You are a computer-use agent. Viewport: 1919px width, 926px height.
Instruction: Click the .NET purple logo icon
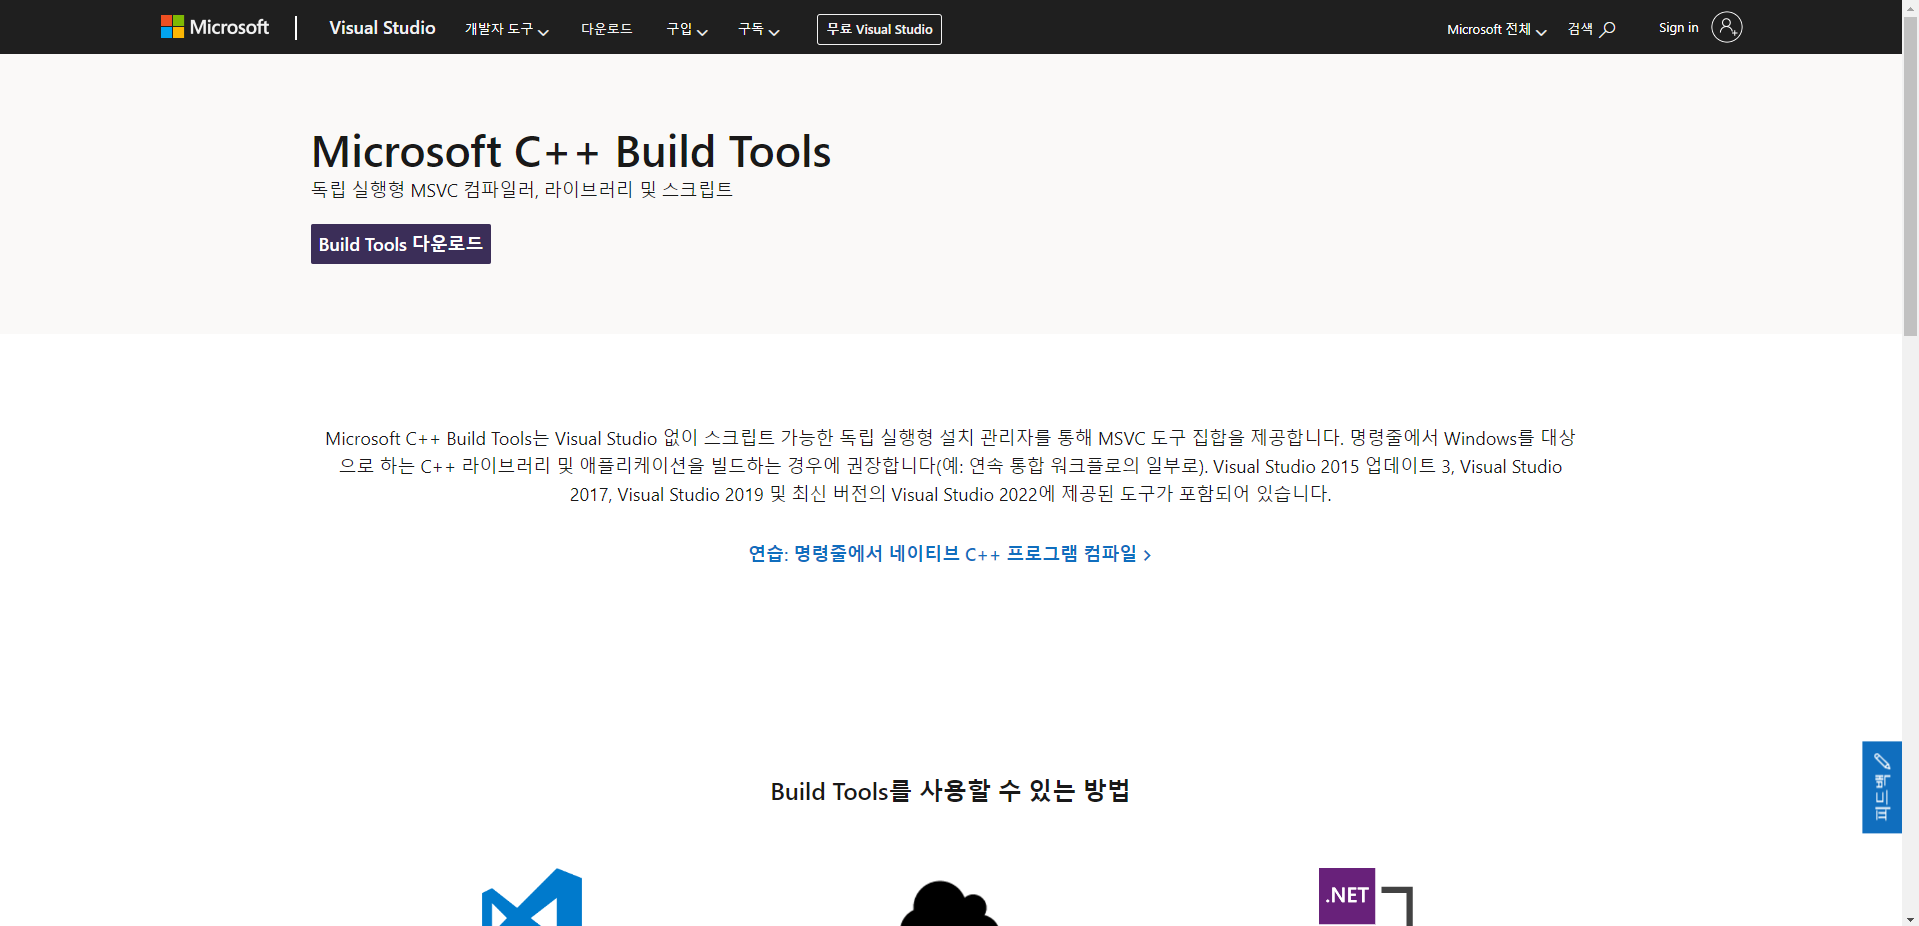pyautogui.click(x=1346, y=896)
